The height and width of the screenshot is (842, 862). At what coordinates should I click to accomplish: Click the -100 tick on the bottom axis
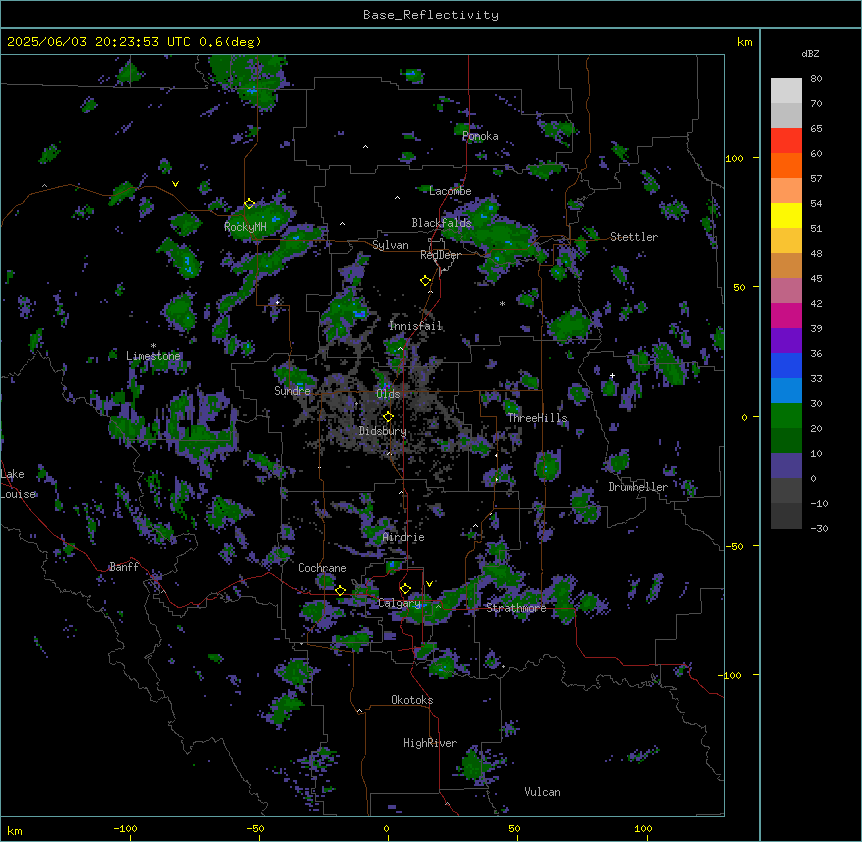pos(125,828)
